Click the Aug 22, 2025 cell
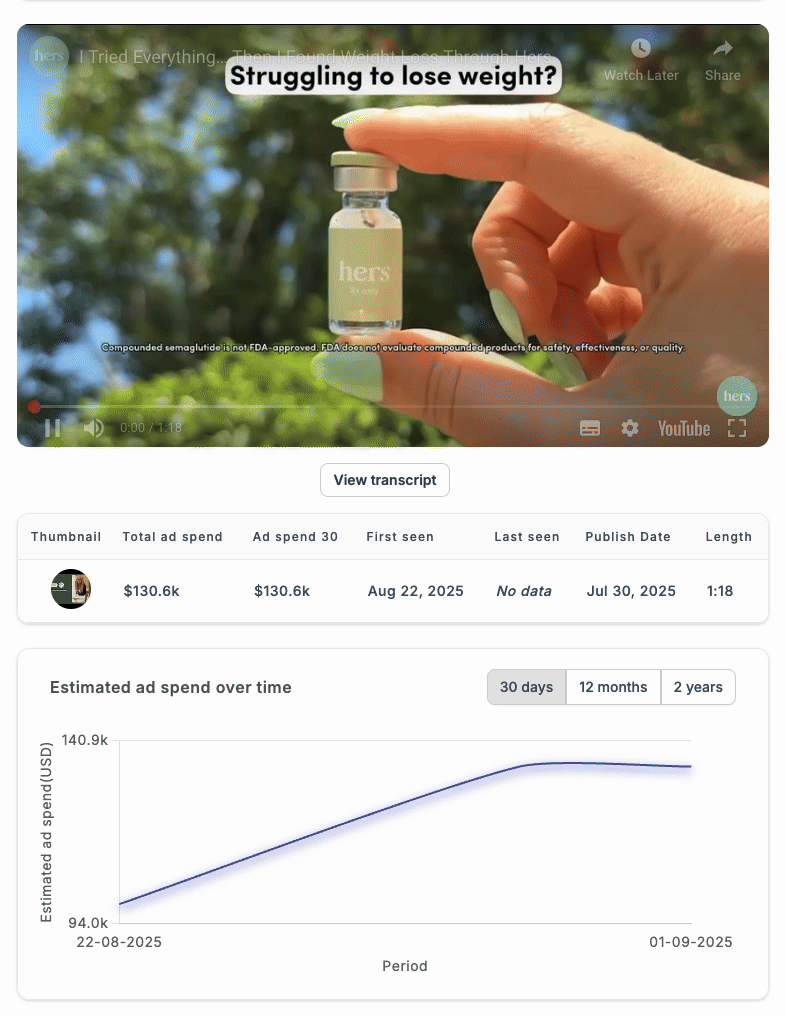The width and height of the screenshot is (786, 1016). 415,591
